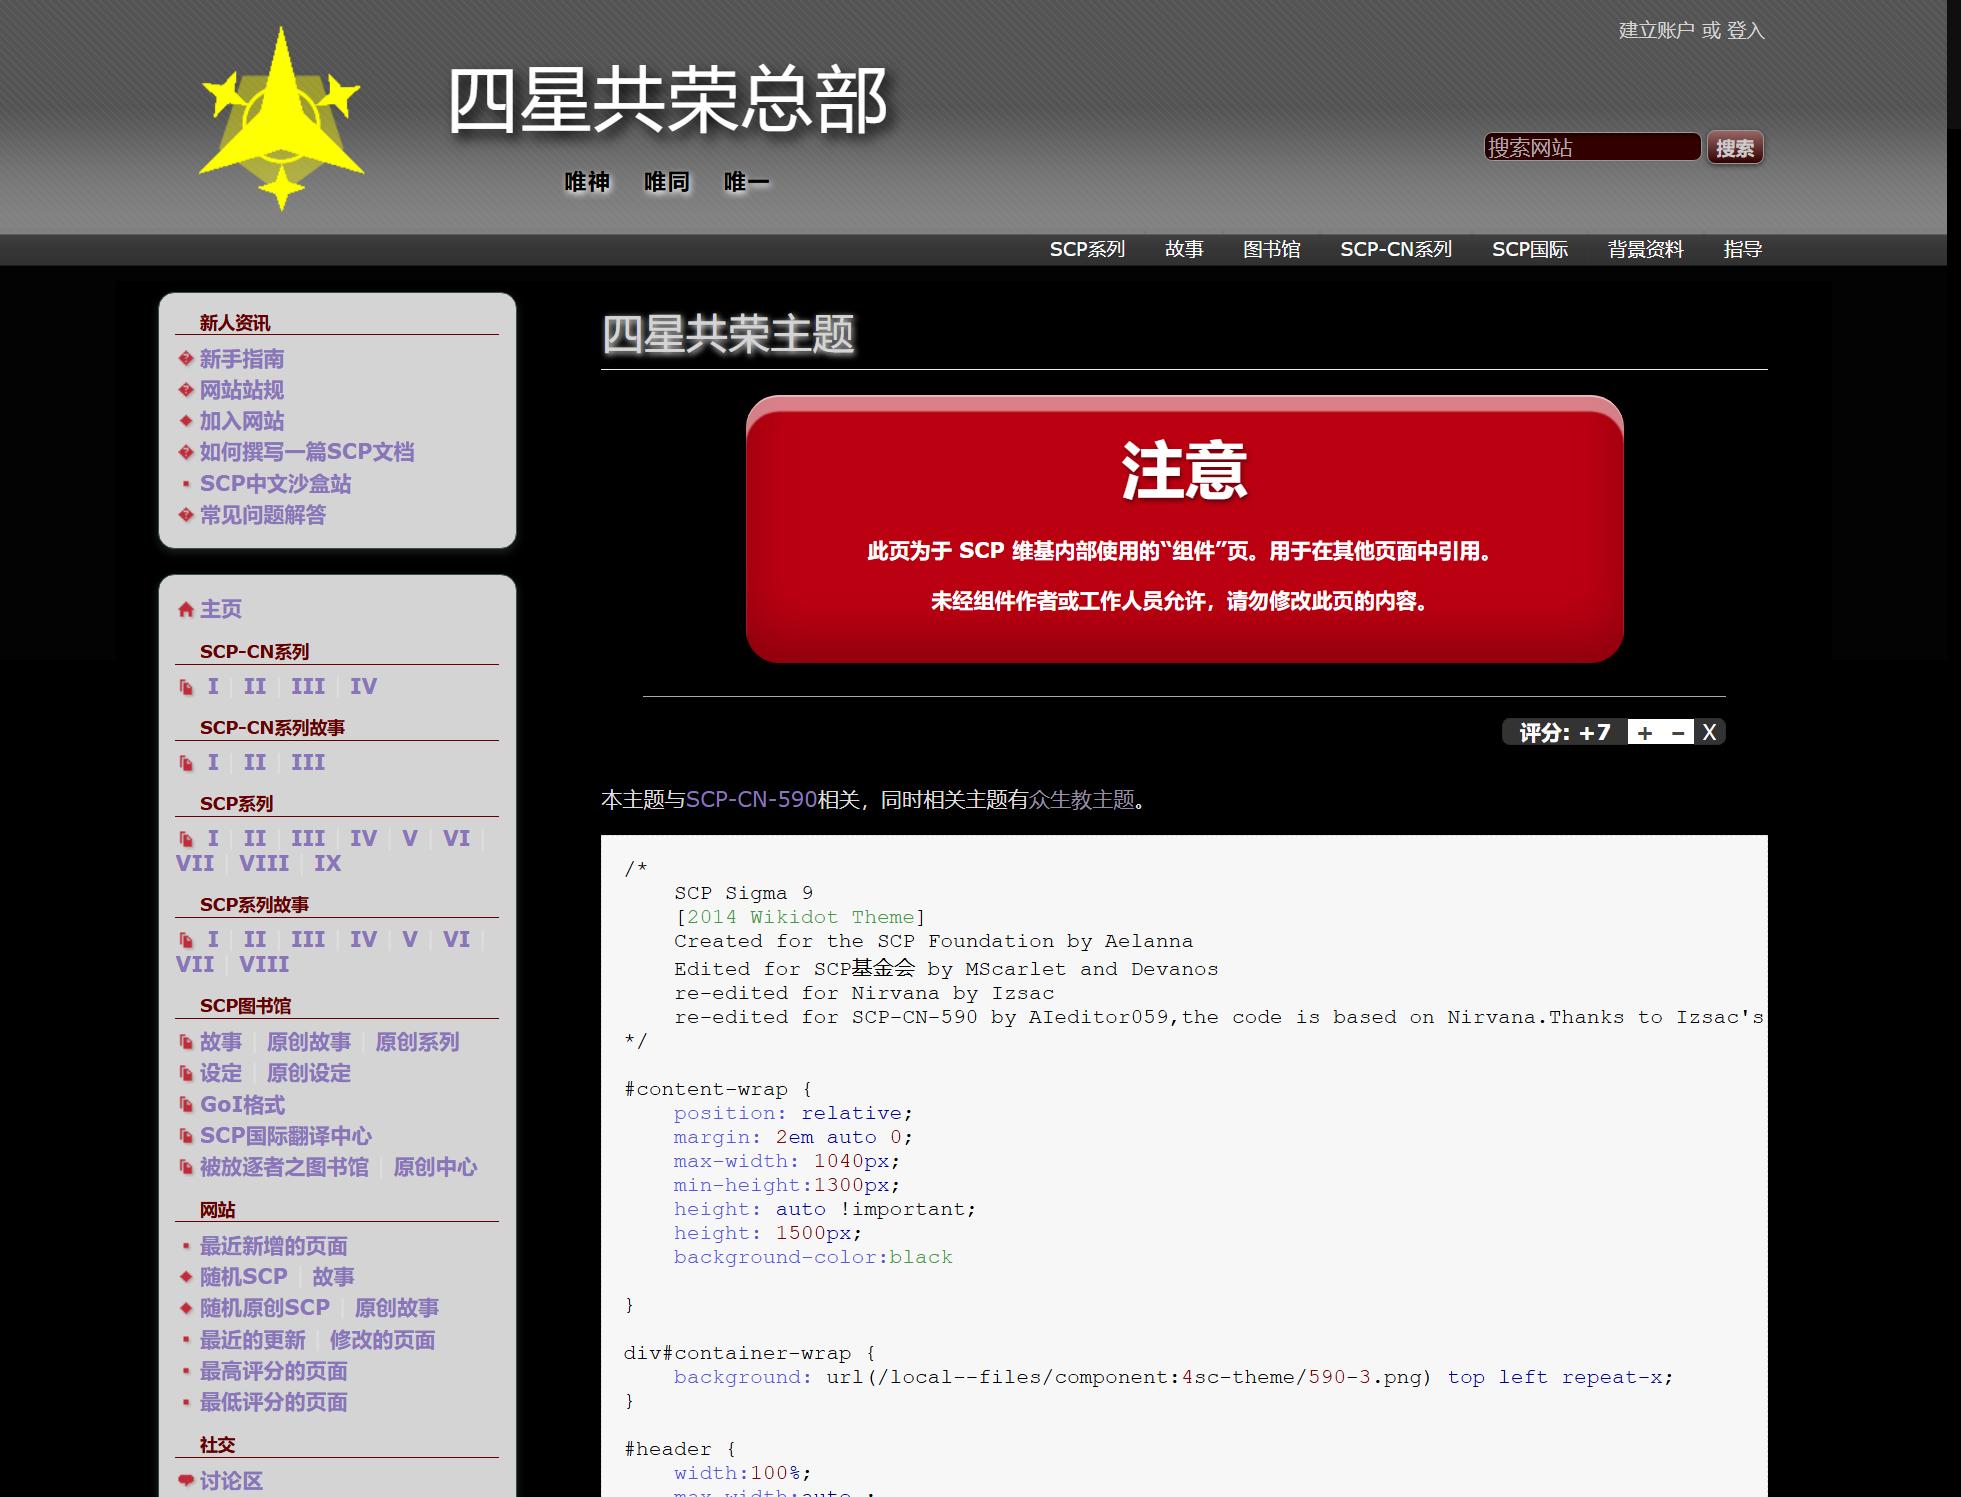Open the 指导 navigation menu item
Screen dimensions: 1961x1497
click(1742, 249)
